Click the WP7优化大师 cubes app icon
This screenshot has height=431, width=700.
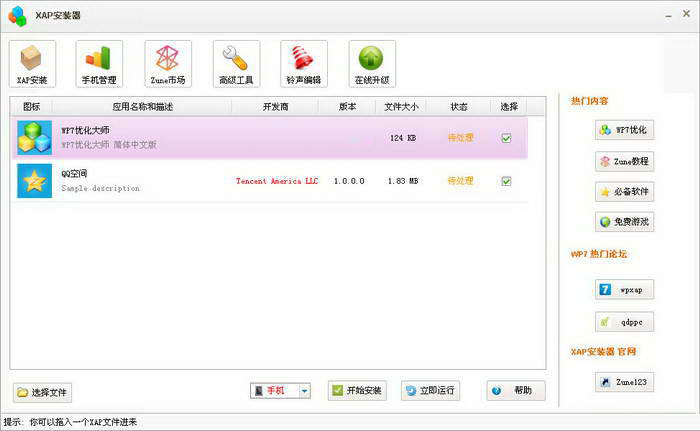click(x=34, y=138)
